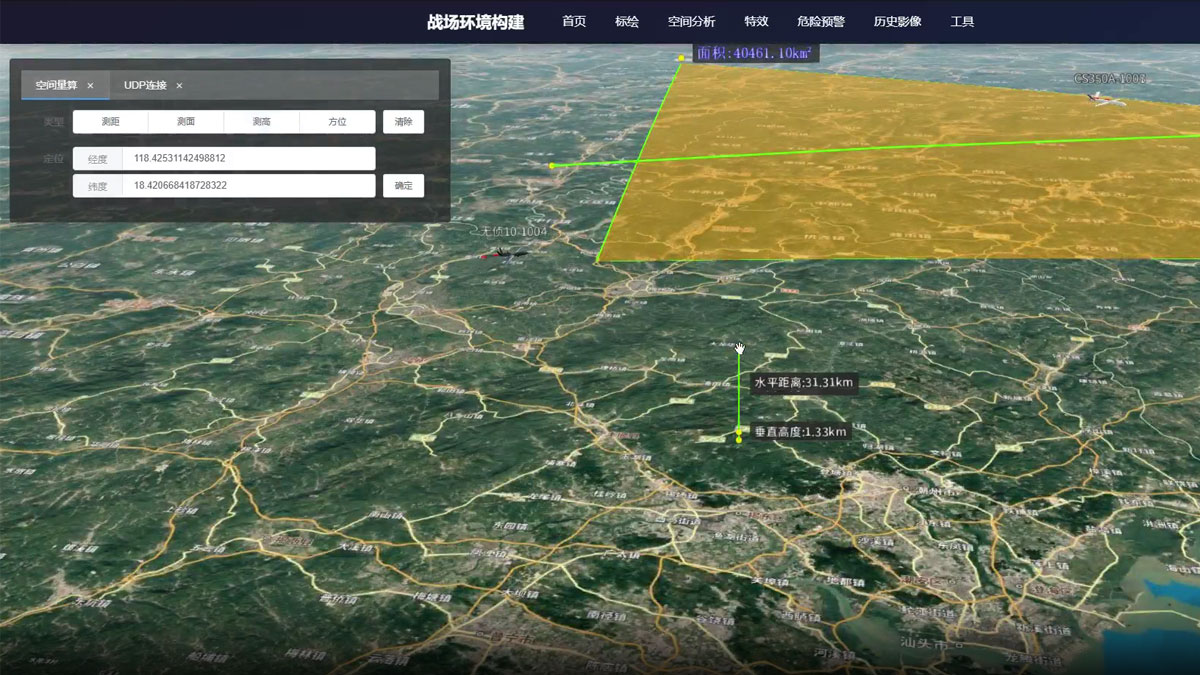Close the 空间量算 tab
Viewport: 1200px width, 675px height.
(90, 86)
